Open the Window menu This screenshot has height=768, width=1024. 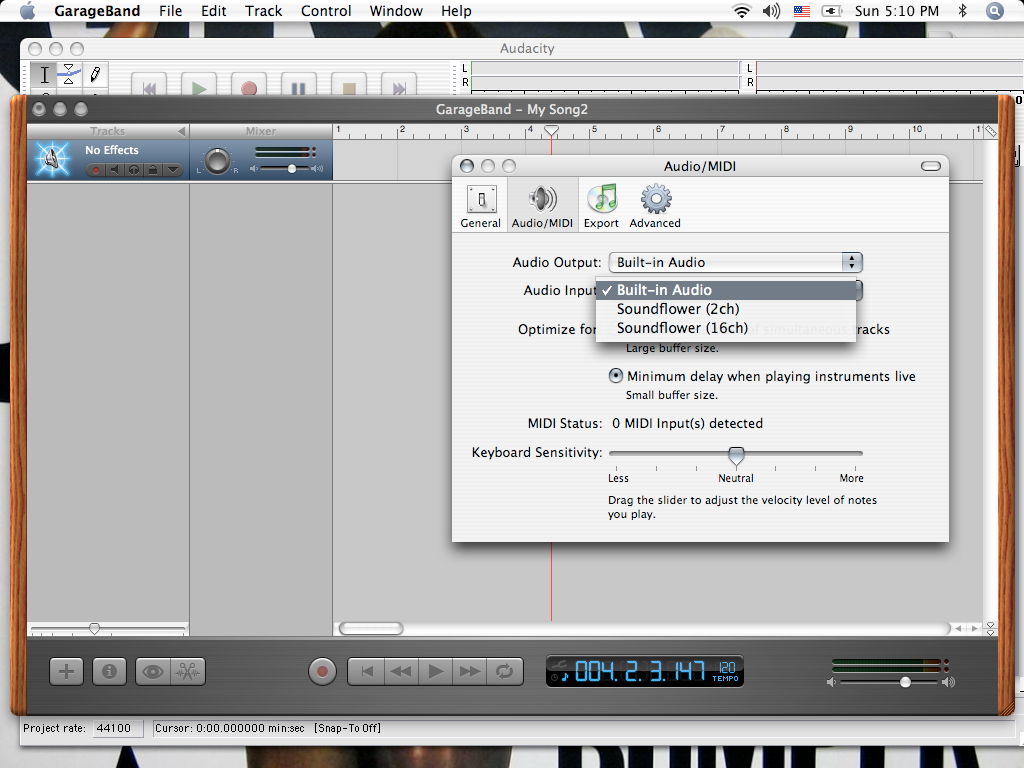click(396, 11)
